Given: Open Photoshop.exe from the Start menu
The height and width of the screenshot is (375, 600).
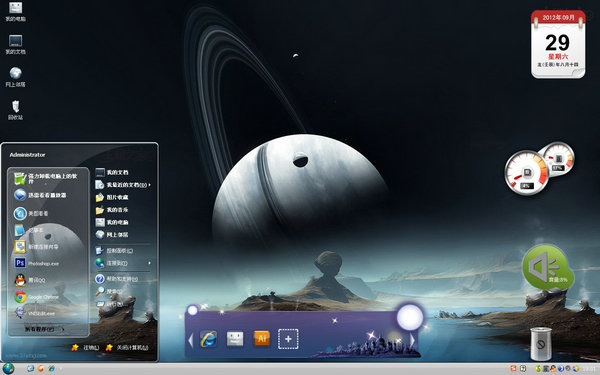Looking at the screenshot, I should click(37, 263).
